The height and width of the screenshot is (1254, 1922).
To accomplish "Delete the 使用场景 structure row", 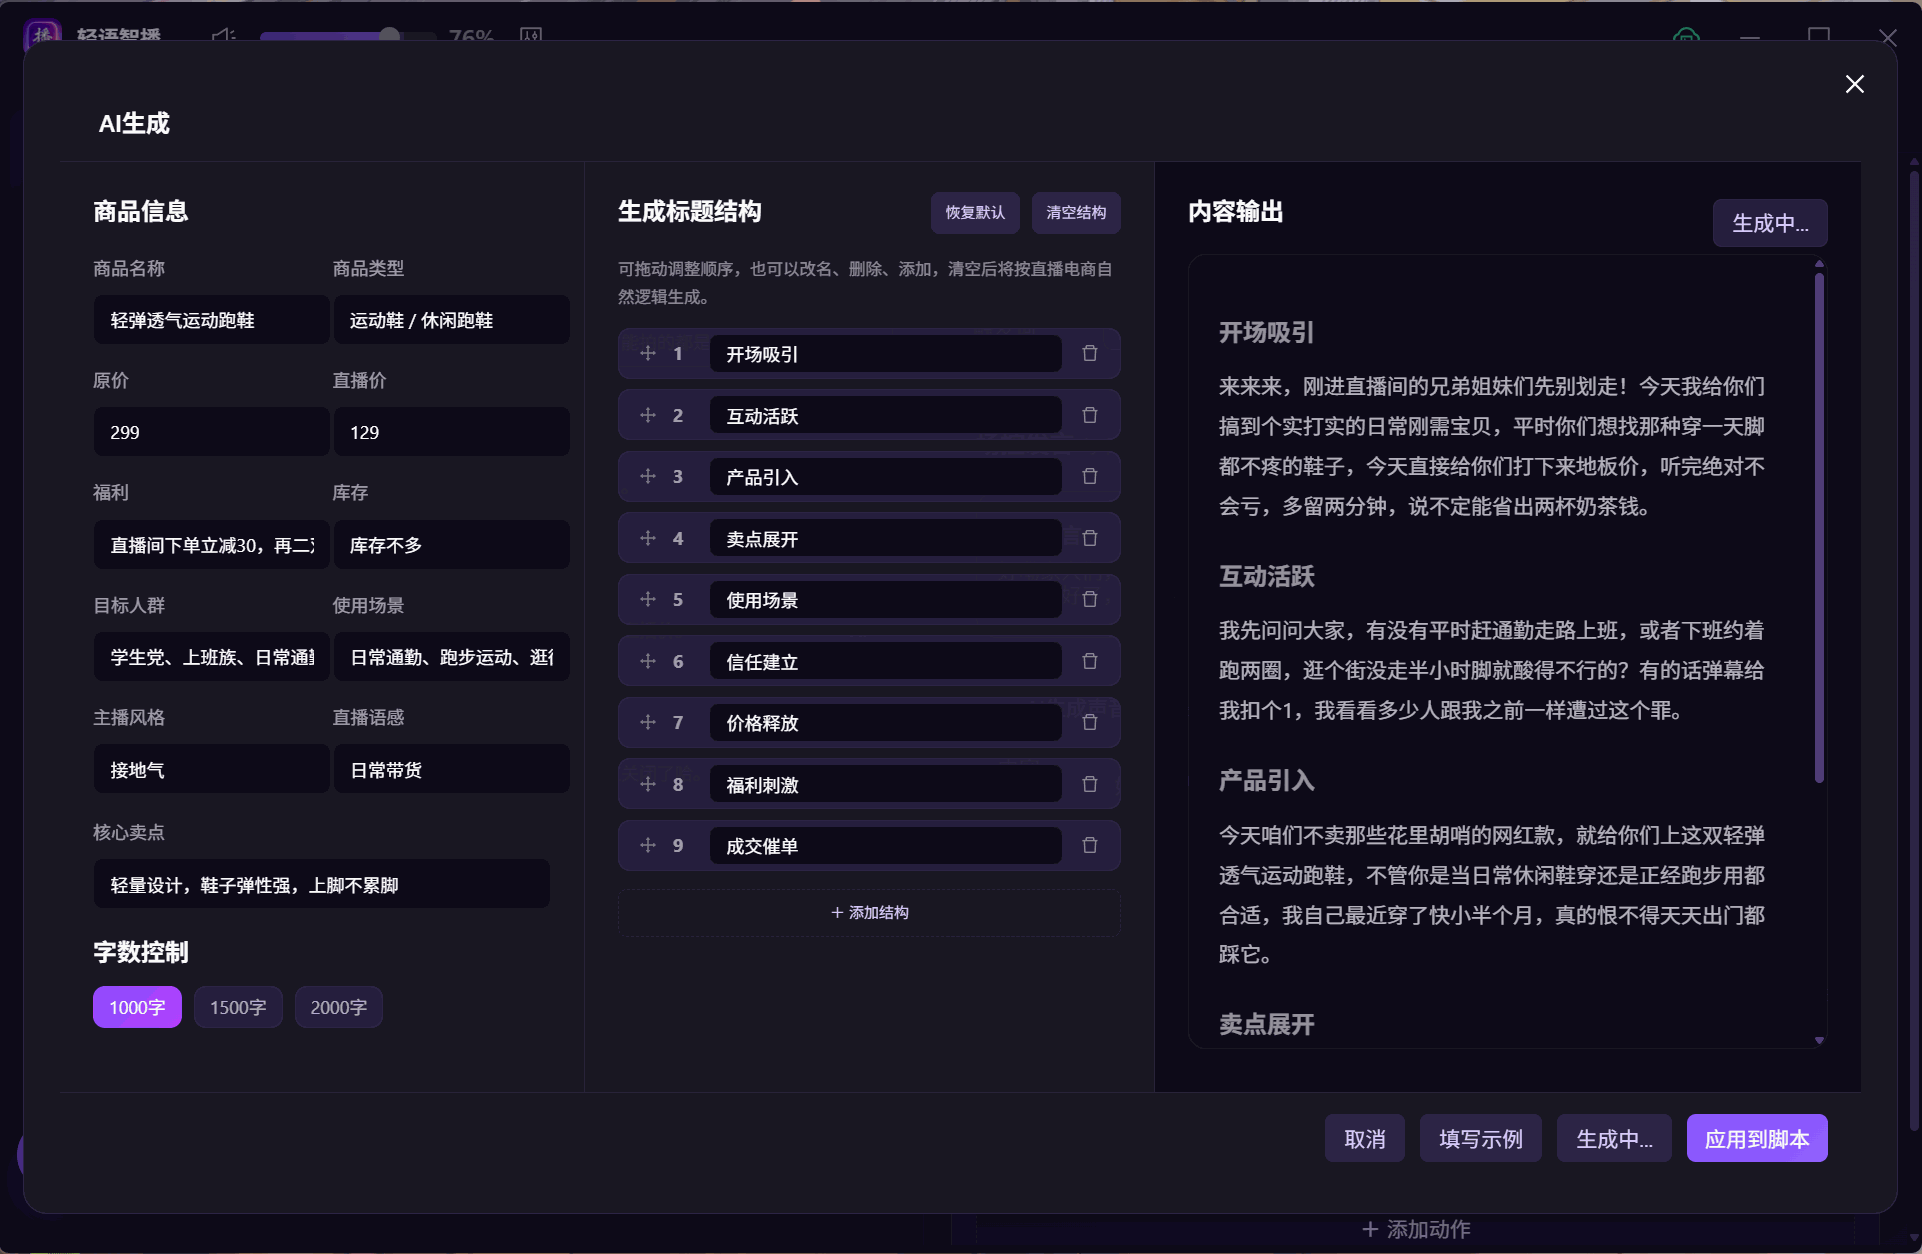I will point(1090,599).
